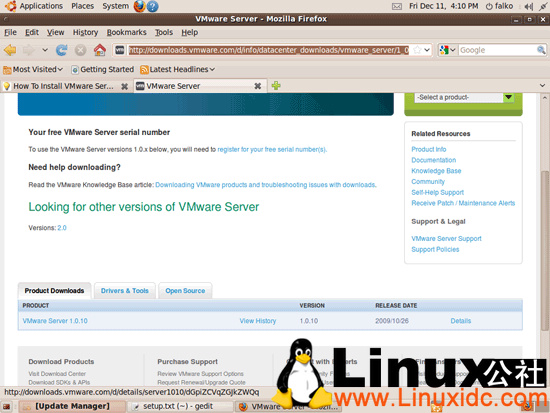Screen dimensions: 550x413
Task: Click the site identity icon in address bar
Action: pyautogui.click(x=120, y=50)
